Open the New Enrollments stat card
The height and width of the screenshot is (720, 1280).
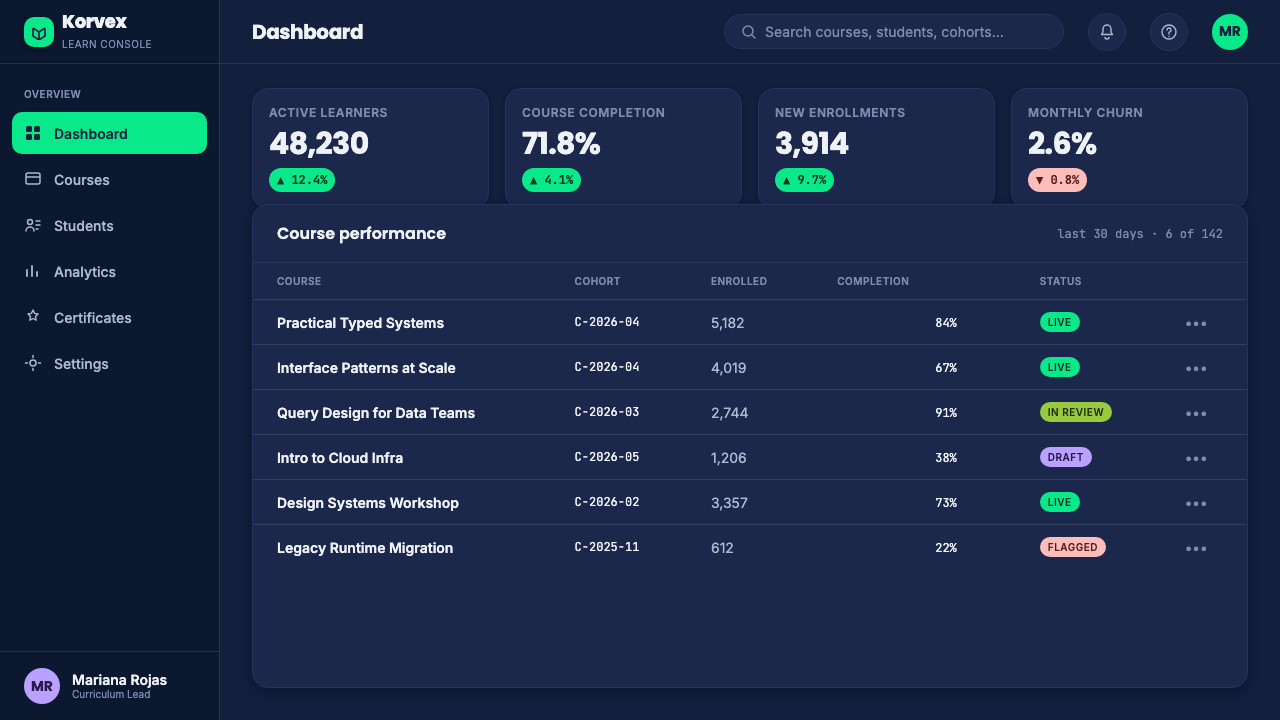coord(876,147)
